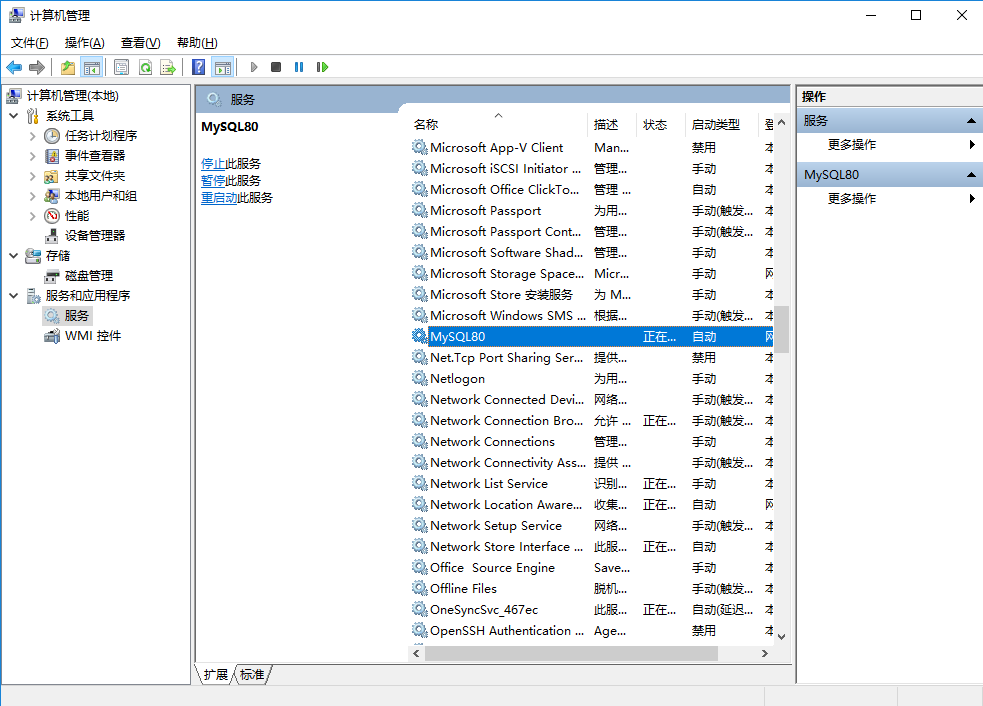Collapse the MySQL80 section in Actions pane
This screenshot has height=706, width=983.
[x=971, y=174]
